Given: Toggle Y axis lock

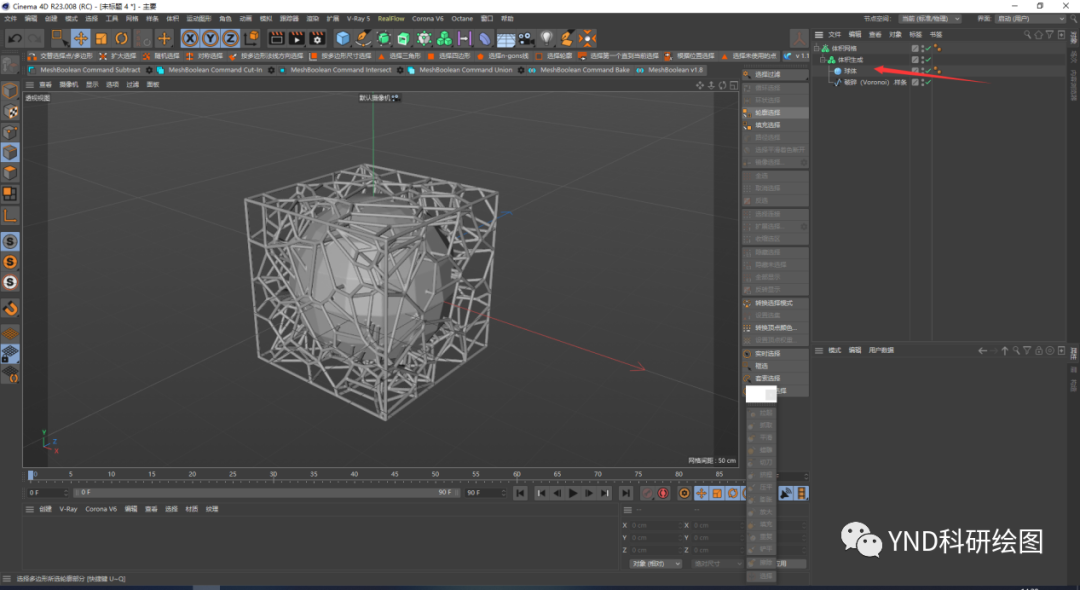Looking at the screenshot, I should (x=210, y=39).
